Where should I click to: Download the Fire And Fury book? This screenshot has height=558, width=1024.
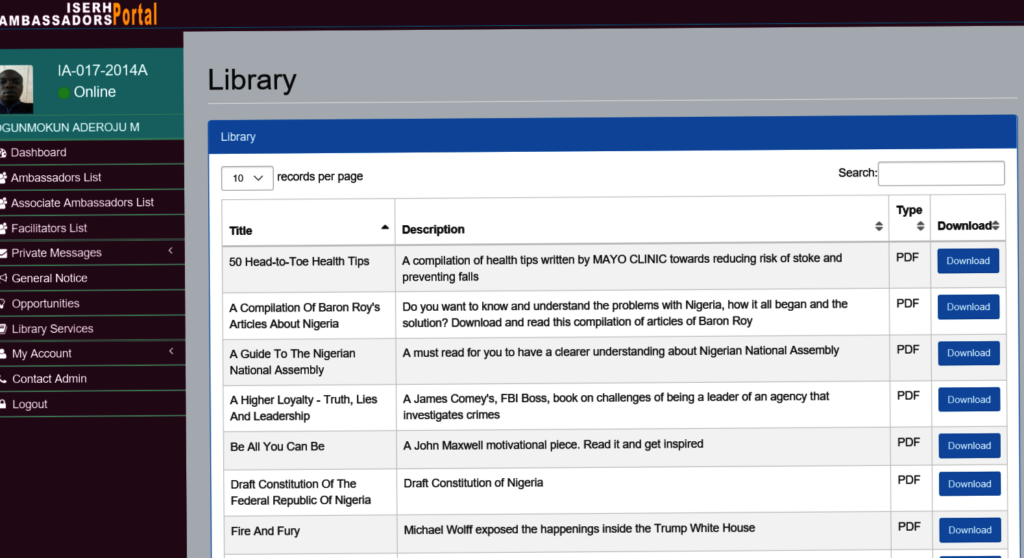tap(968, 530)
